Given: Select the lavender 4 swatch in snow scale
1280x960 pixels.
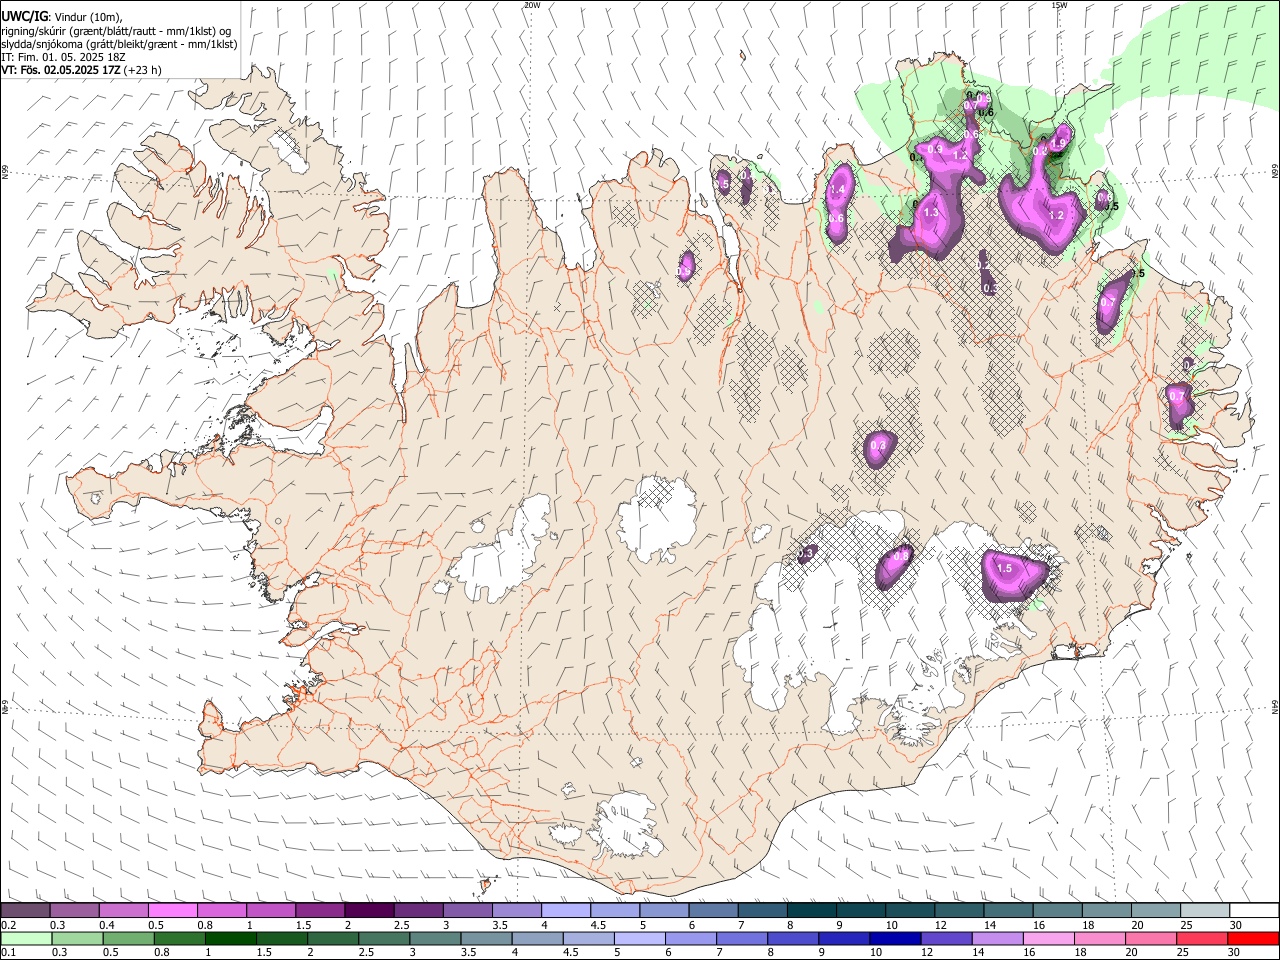Looking at the screenshot, I should (566, 911).
